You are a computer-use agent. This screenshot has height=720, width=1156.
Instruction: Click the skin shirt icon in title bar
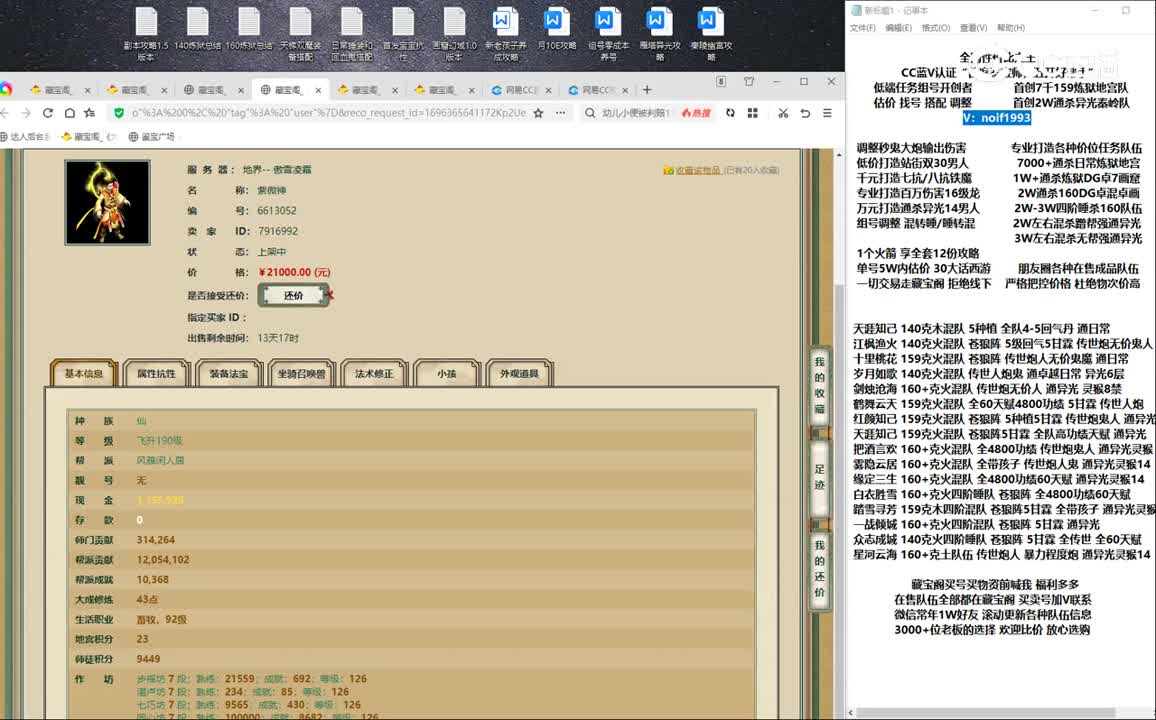point(749,82)
